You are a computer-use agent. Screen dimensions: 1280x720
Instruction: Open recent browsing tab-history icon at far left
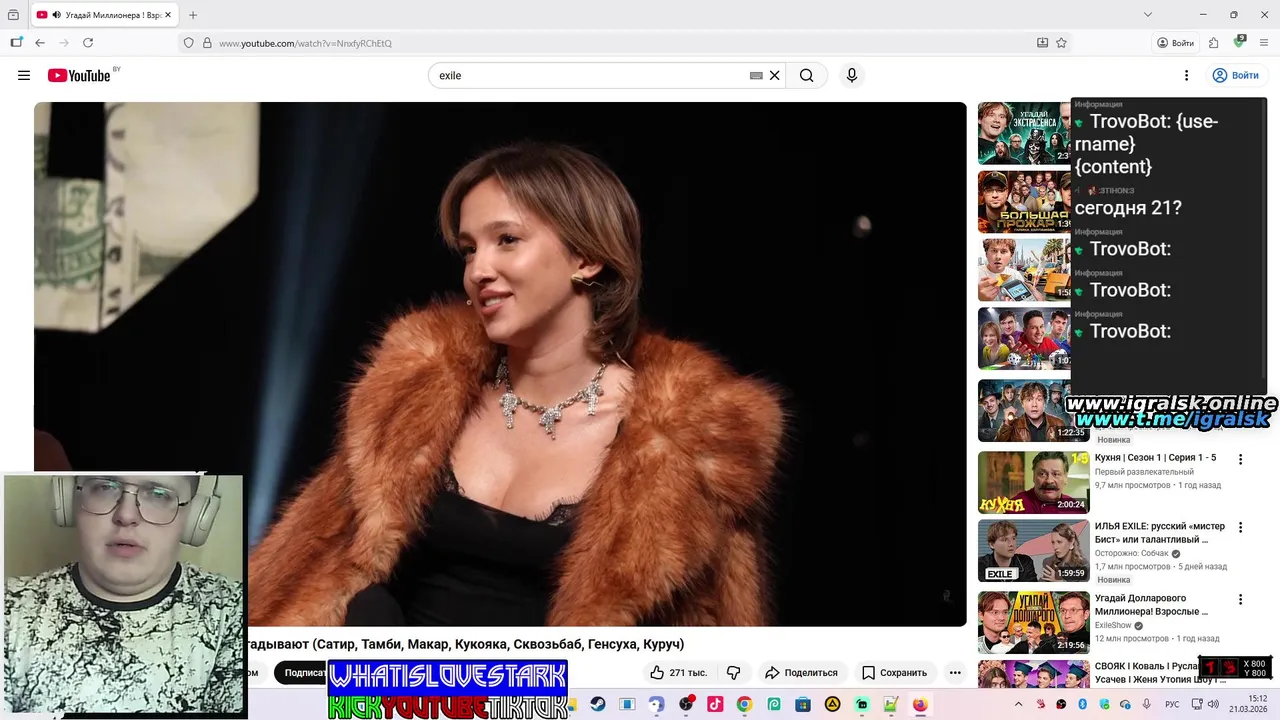pyautogui.click(x=13, y=15)
